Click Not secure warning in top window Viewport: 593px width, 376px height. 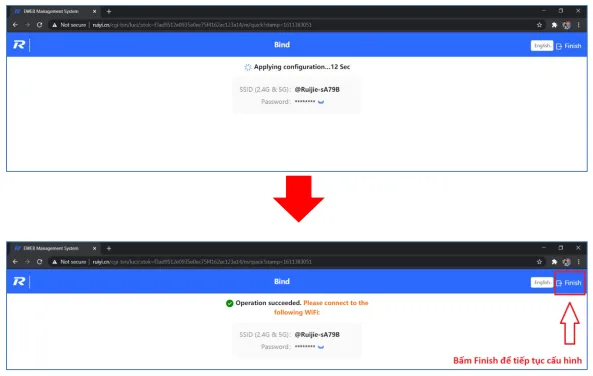click(x=69, y=25)
